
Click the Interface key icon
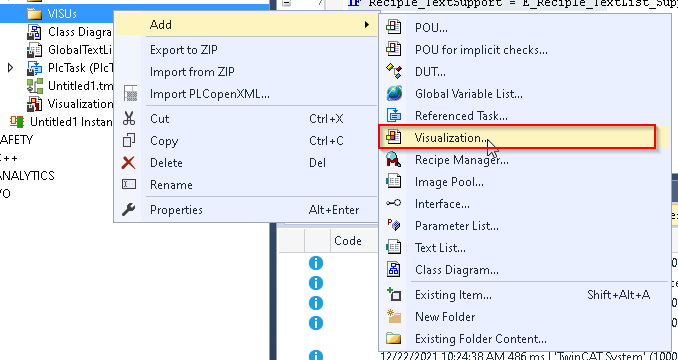[x=393, y=204]
